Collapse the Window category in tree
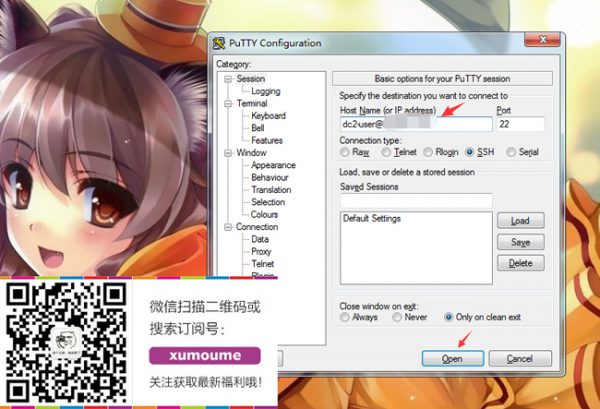The width and height of the screenshot is (600, 409). coord(228,153)
